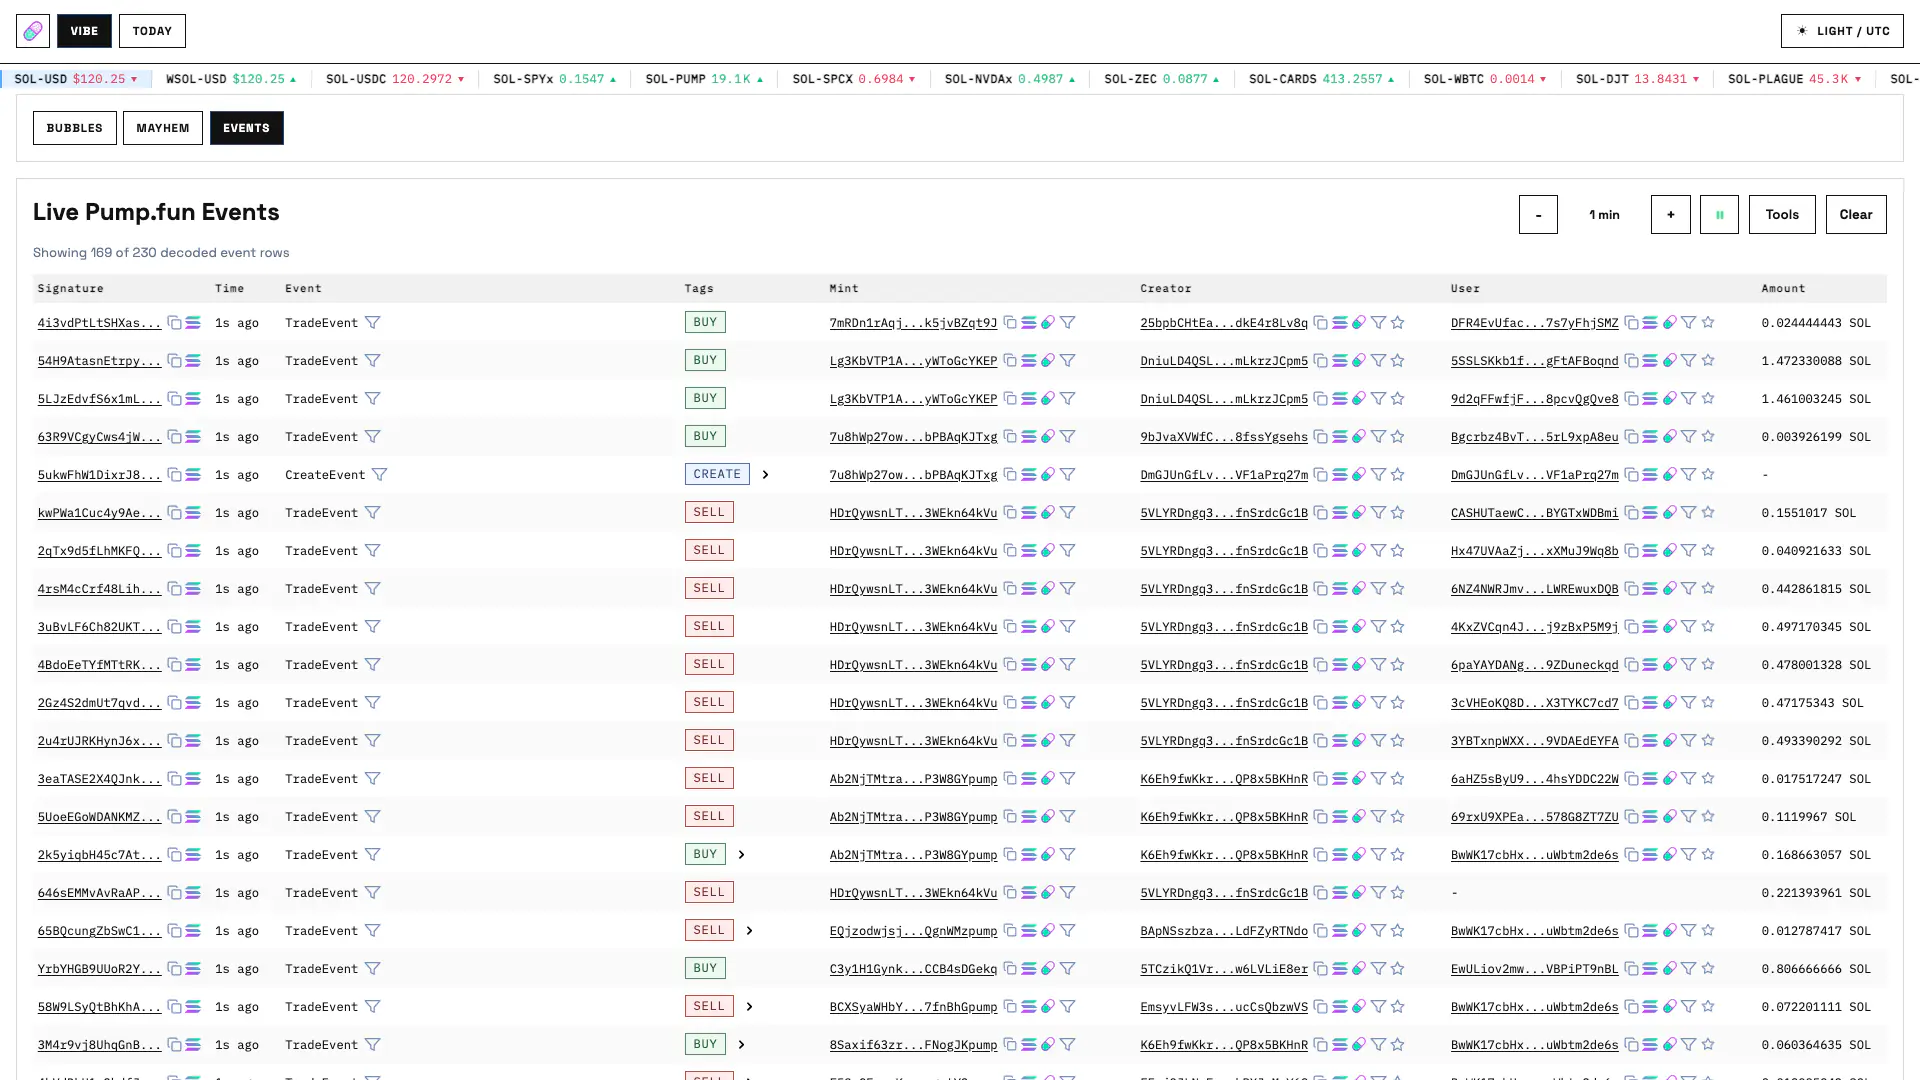Open signature link 63R9VCgyCws4jW
The image size is (1920, 1080).
tap(99, 437)
